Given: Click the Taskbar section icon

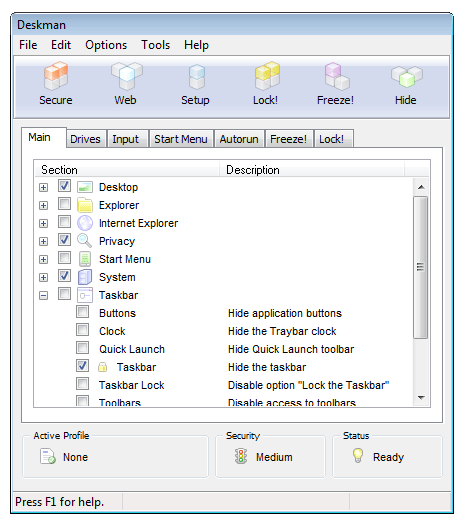Looking at the screenshot, I should point(85,295).
